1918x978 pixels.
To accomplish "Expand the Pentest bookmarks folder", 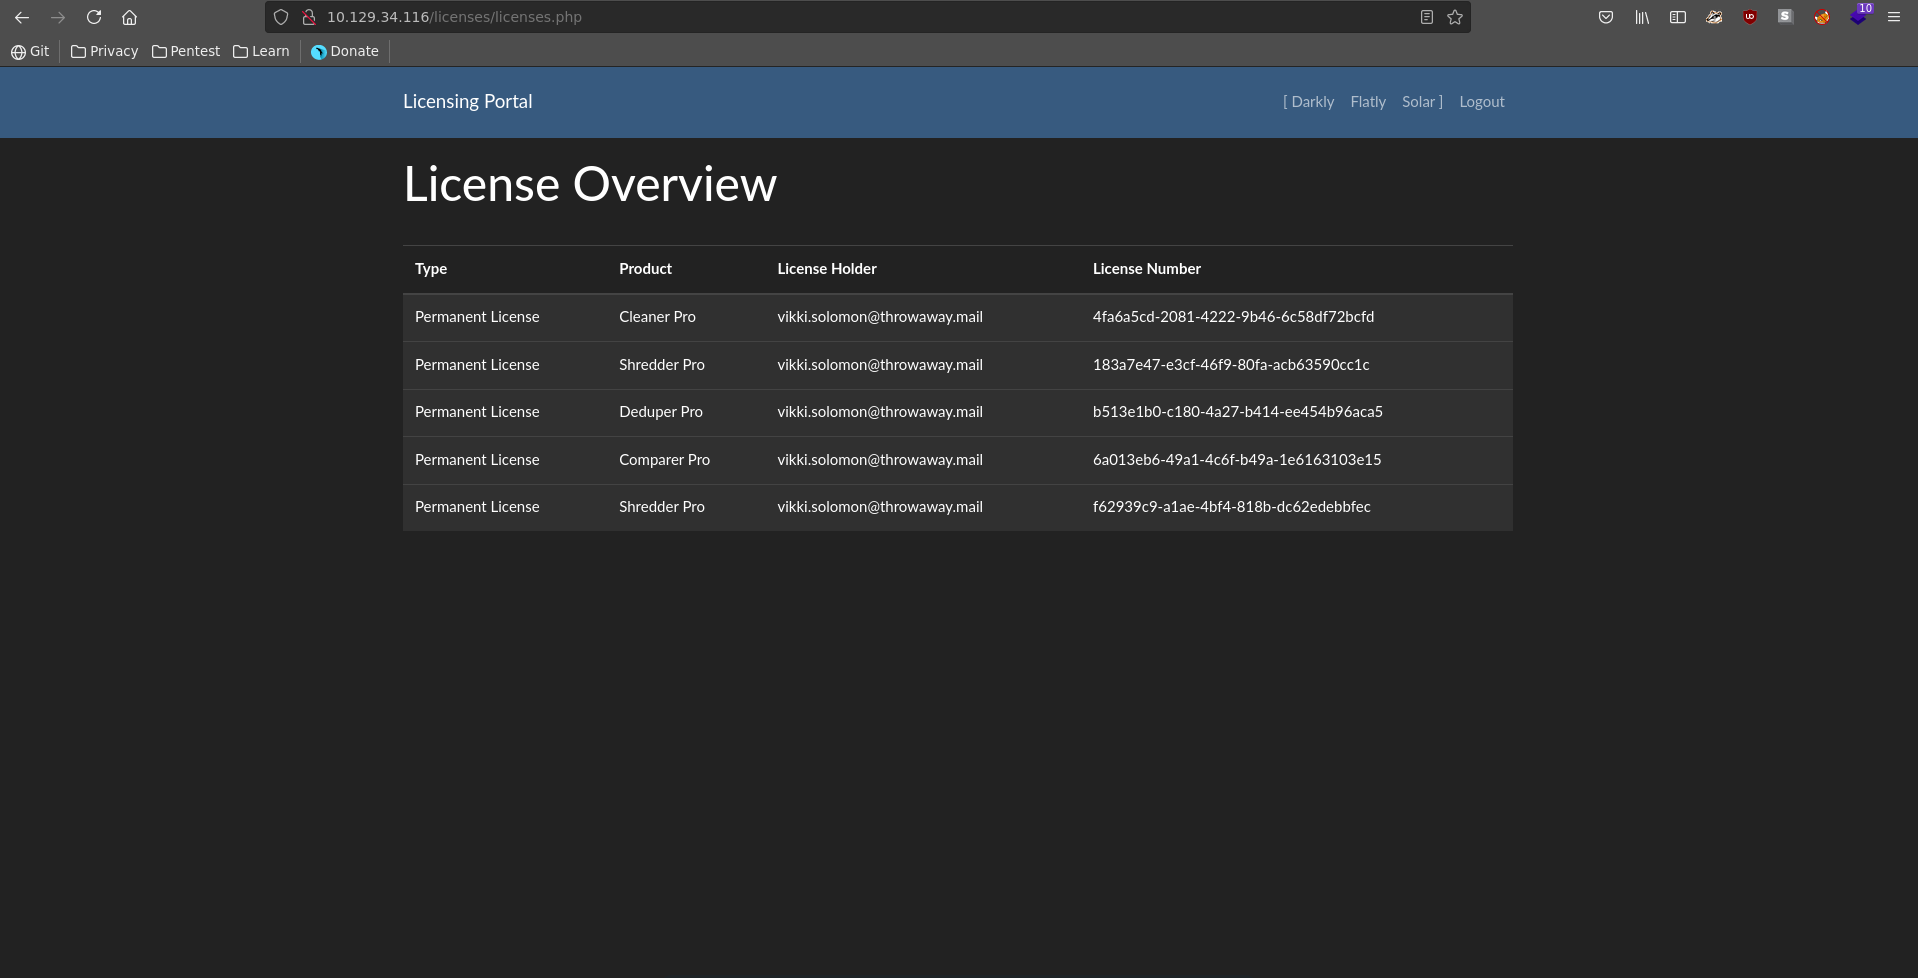I will click(186, 51).
